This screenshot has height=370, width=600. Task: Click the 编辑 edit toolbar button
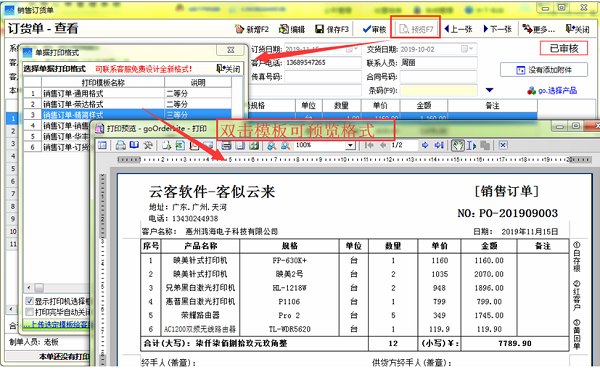pyautogui.click(x=292, y=29)
